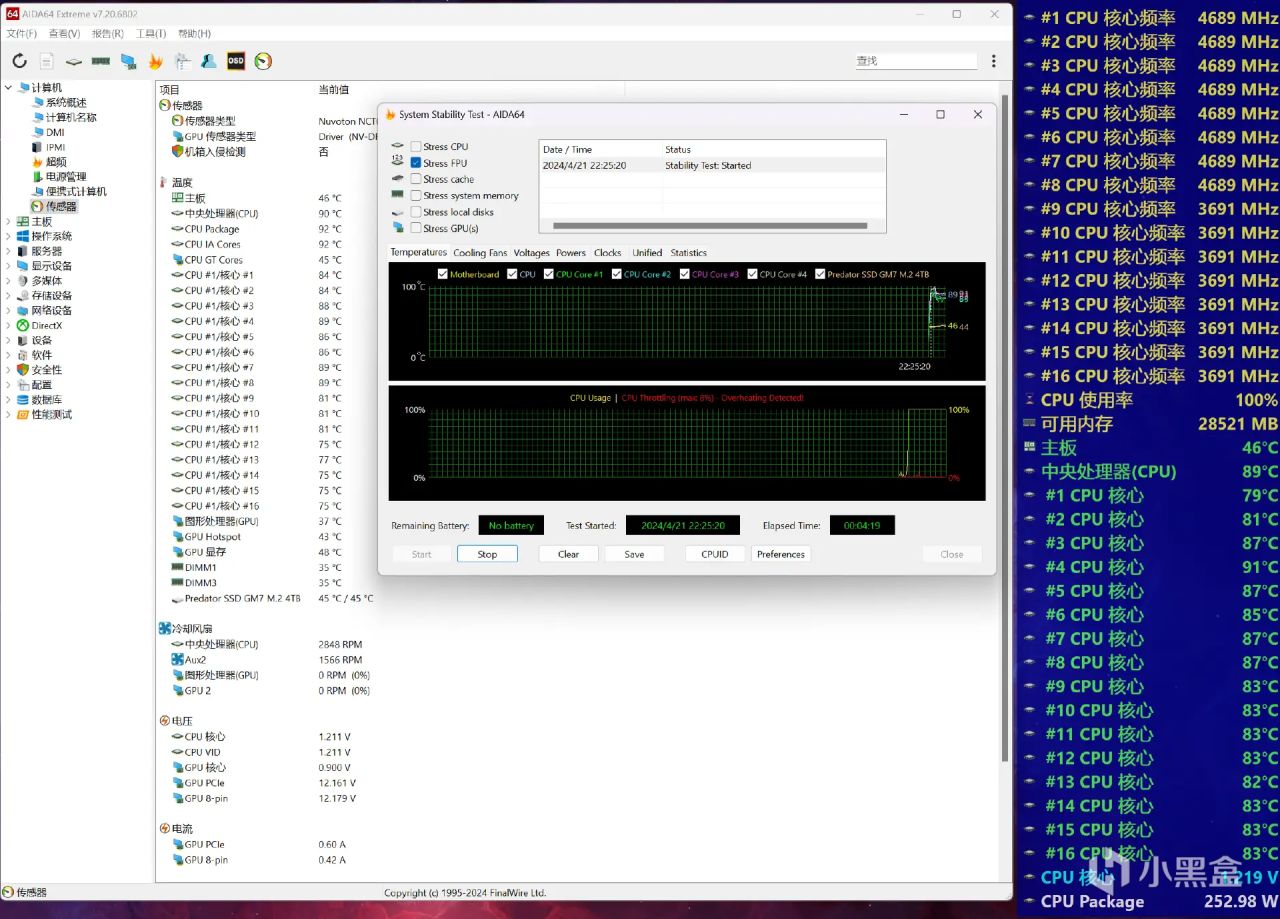The width and height of the screenshot is (1280, 919).
Task: Open the flame stability test toolbar icon
Action: coord(155,61)
